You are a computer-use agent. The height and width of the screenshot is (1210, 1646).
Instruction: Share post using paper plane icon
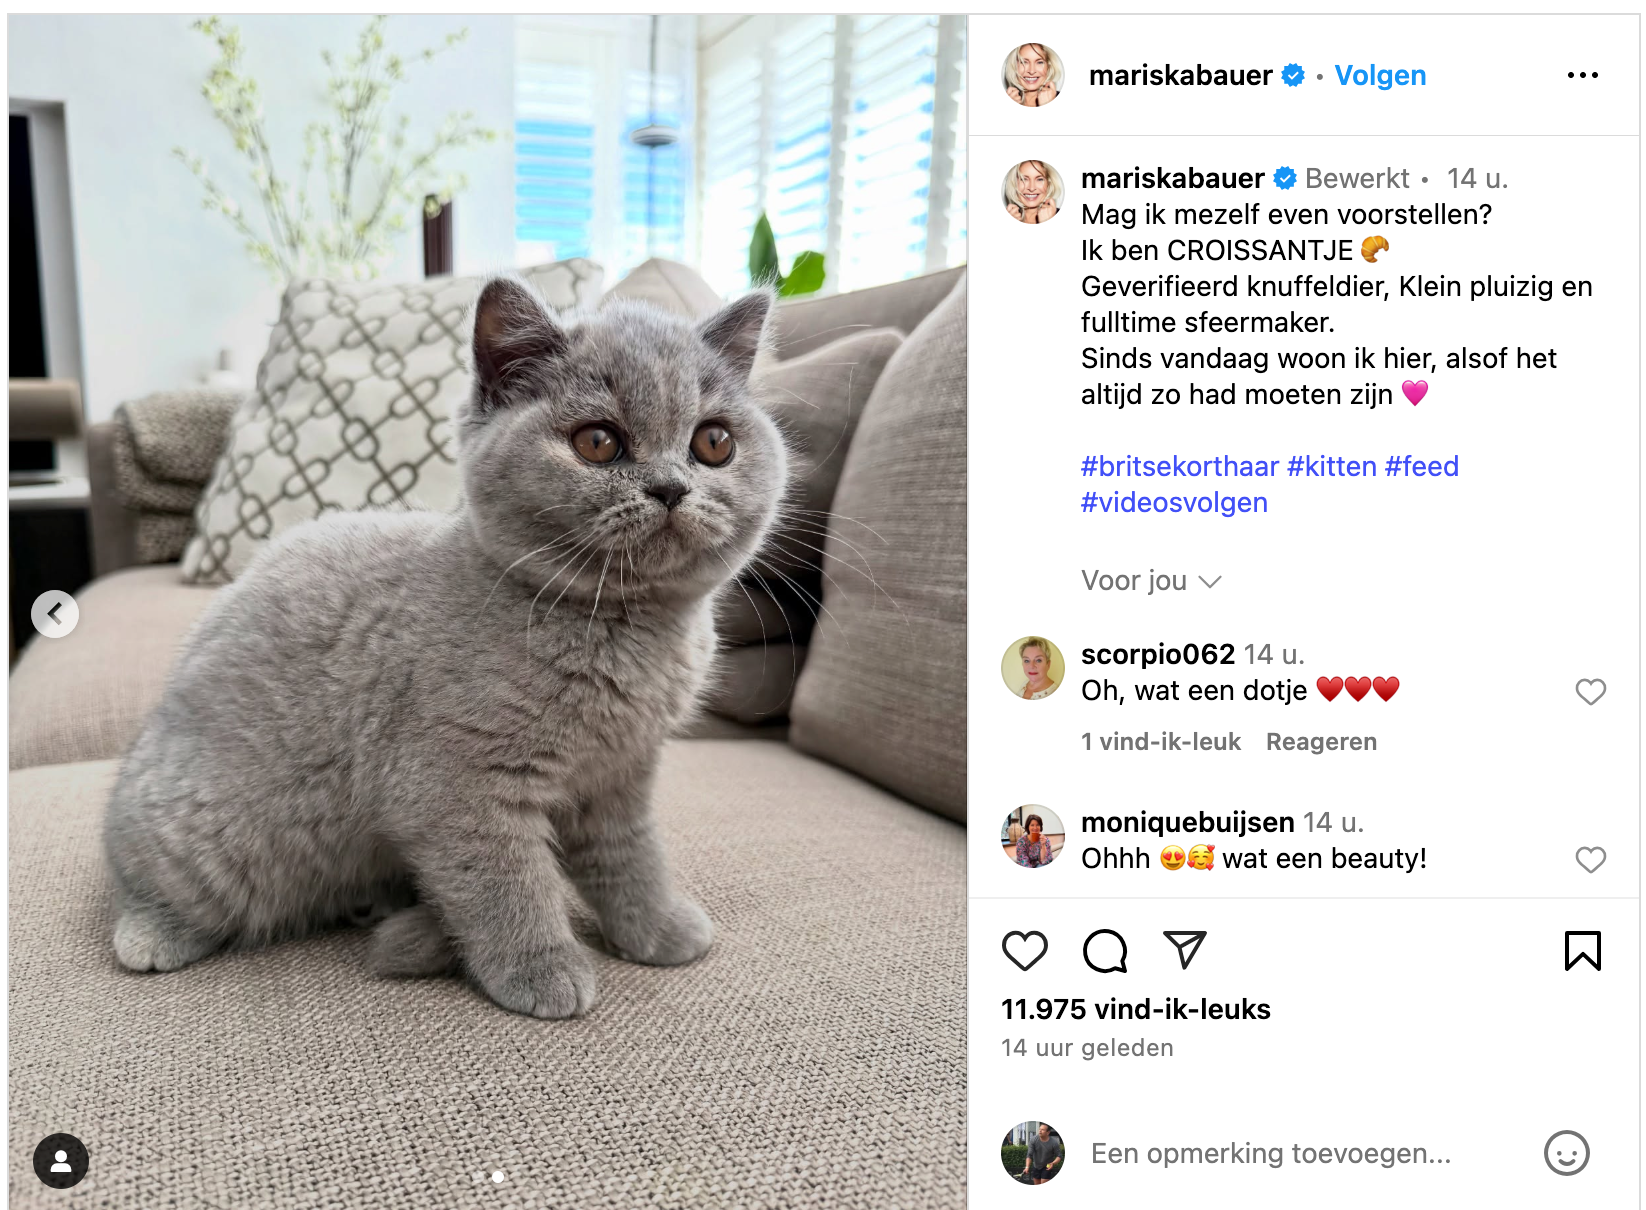(x=1185, y=950)
